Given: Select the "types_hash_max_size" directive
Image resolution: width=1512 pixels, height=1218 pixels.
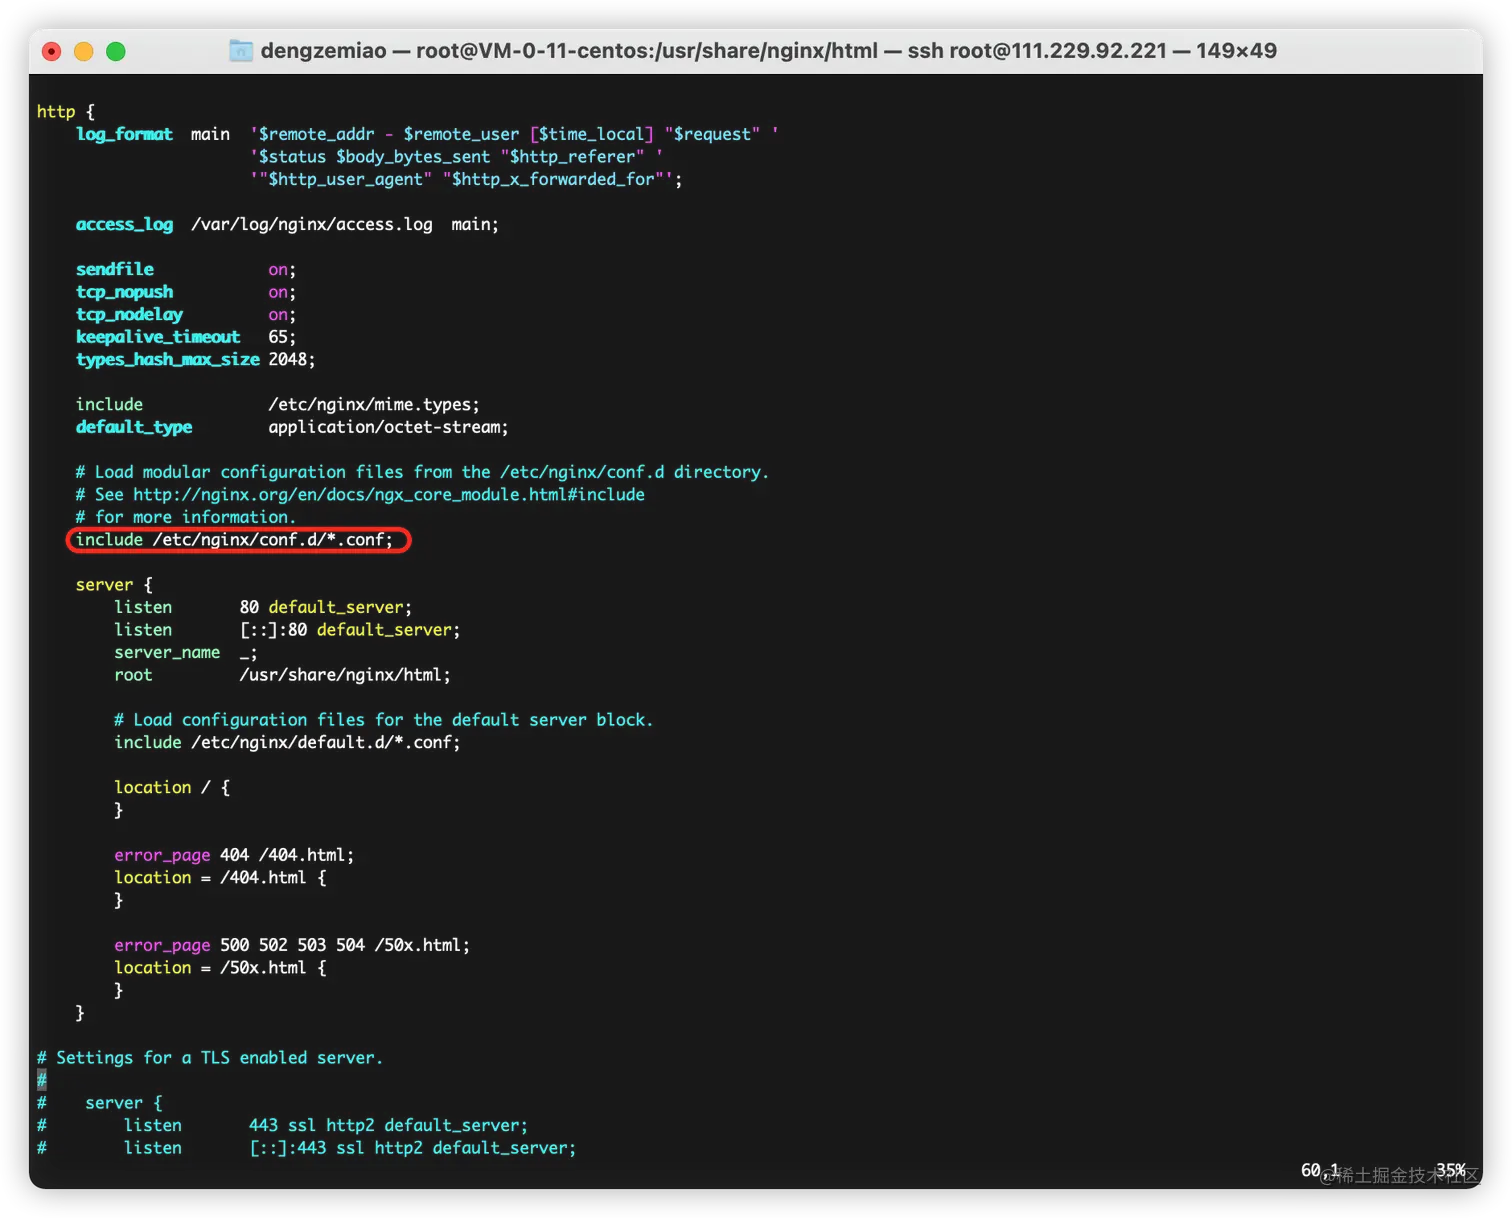Looking at the screenshot, I should coord(167,359).
